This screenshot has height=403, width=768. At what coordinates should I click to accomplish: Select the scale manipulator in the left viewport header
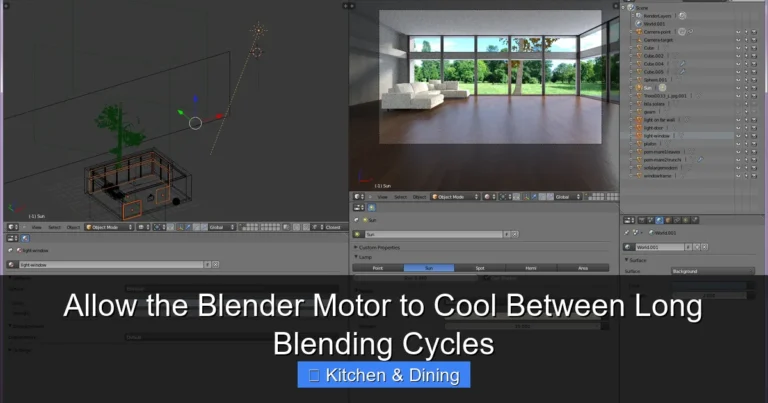(x=205, y=227)
